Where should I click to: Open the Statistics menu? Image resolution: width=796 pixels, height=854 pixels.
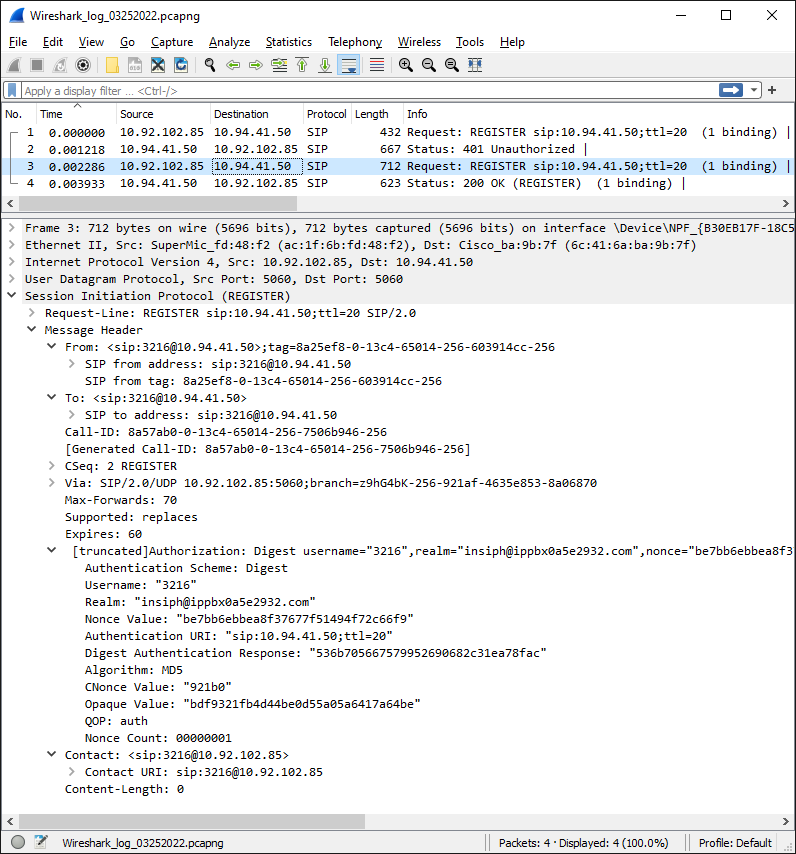coord(289,42)
